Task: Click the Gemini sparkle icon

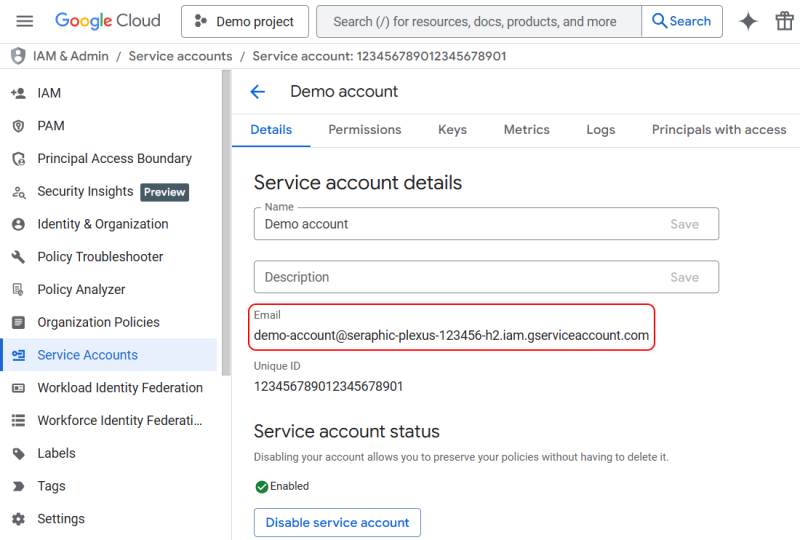Action: click(x=748, y=21)
